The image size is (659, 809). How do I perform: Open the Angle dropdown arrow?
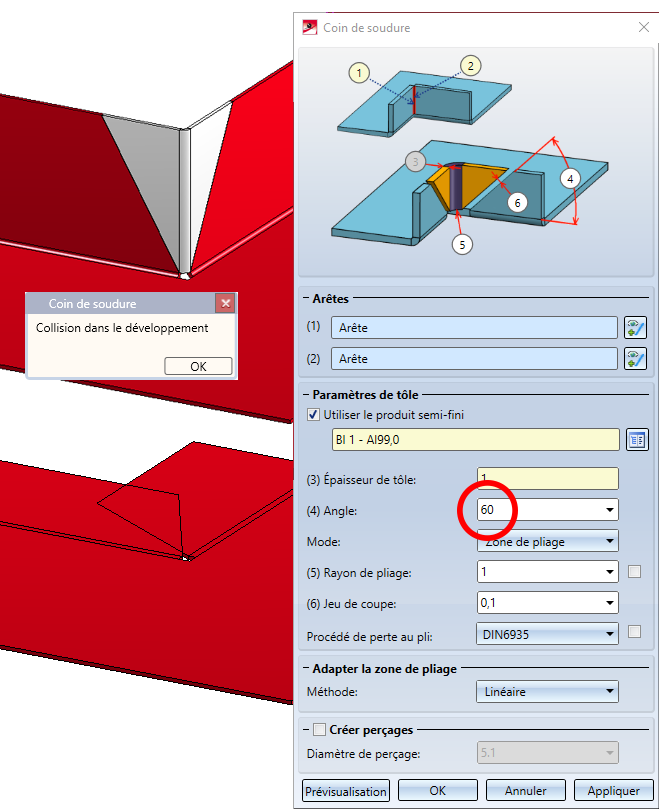point(609,510)
